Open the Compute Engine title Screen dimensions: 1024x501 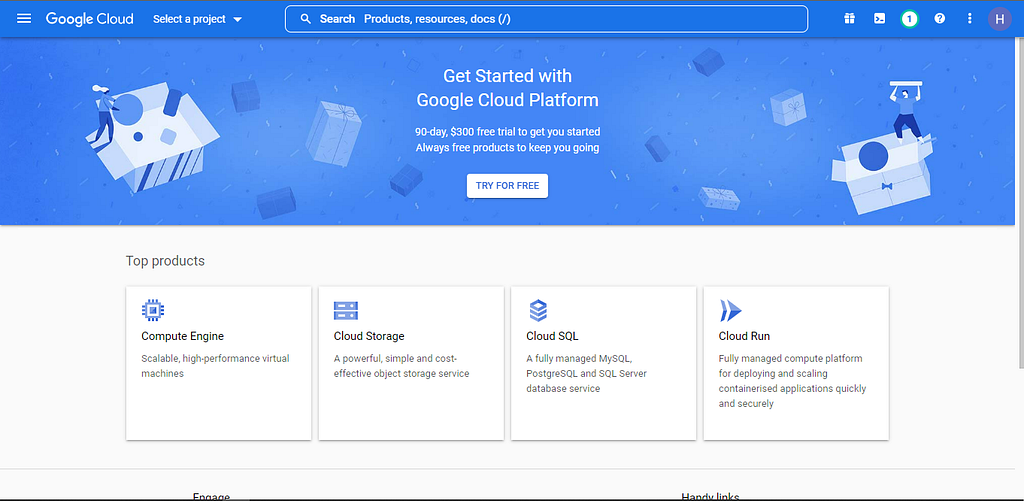click(182, 336)
